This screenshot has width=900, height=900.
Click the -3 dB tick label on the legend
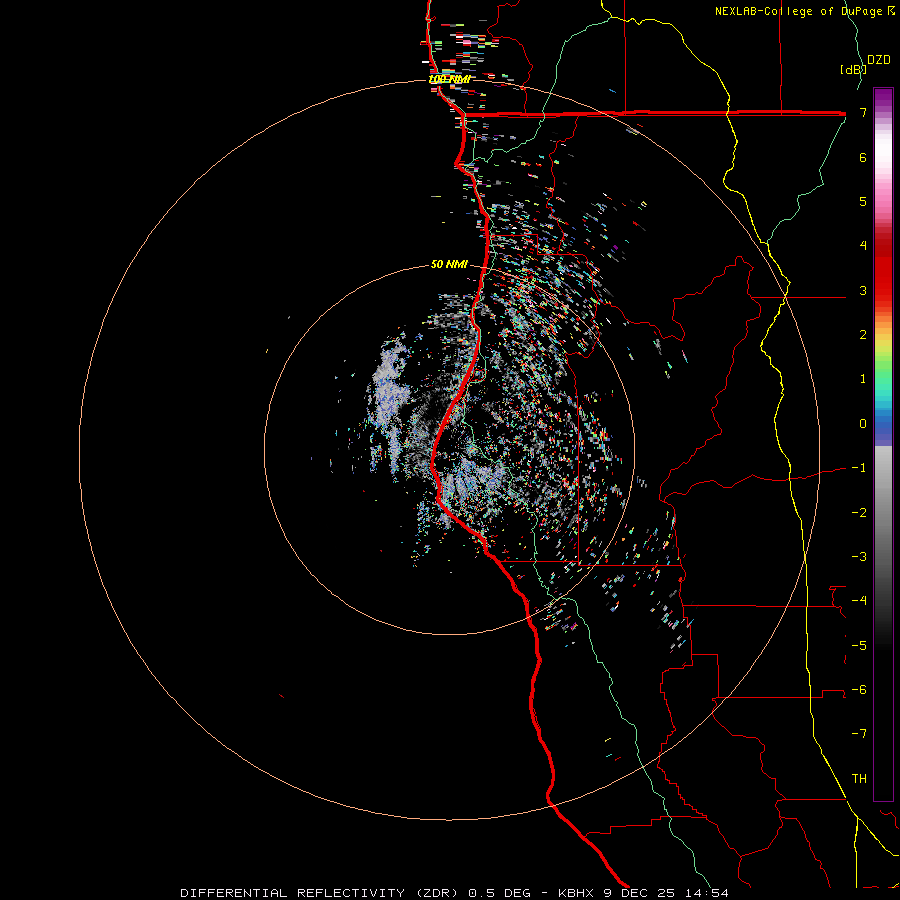(x=859, y=557)
